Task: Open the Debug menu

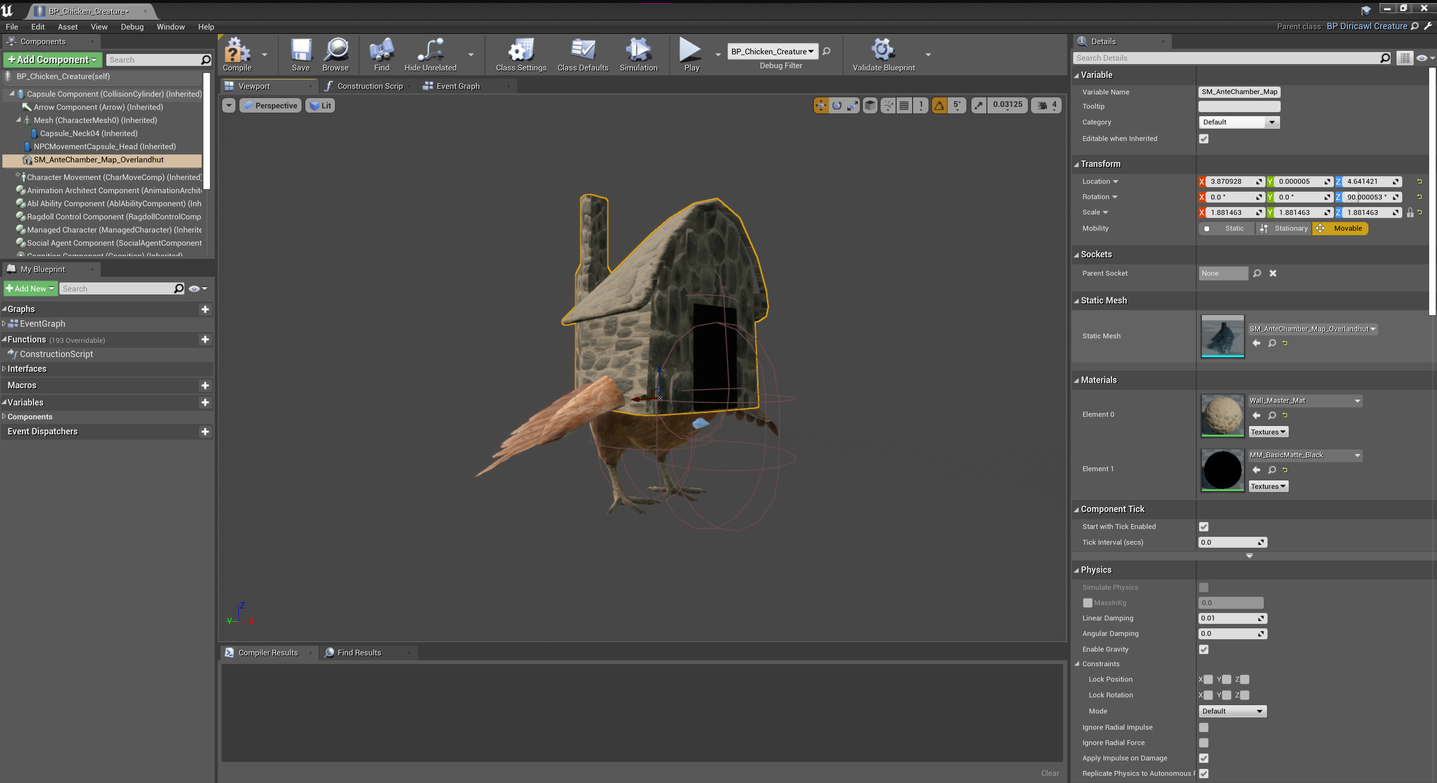Action: 131,27
